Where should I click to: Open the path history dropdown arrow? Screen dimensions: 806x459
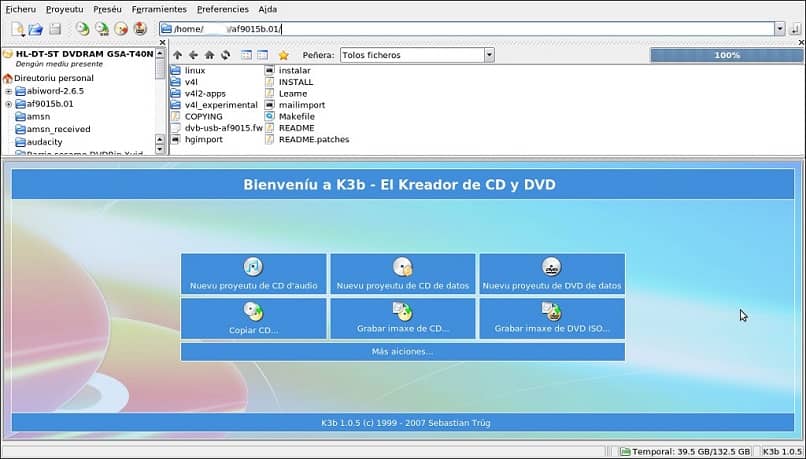click(780, 29)
